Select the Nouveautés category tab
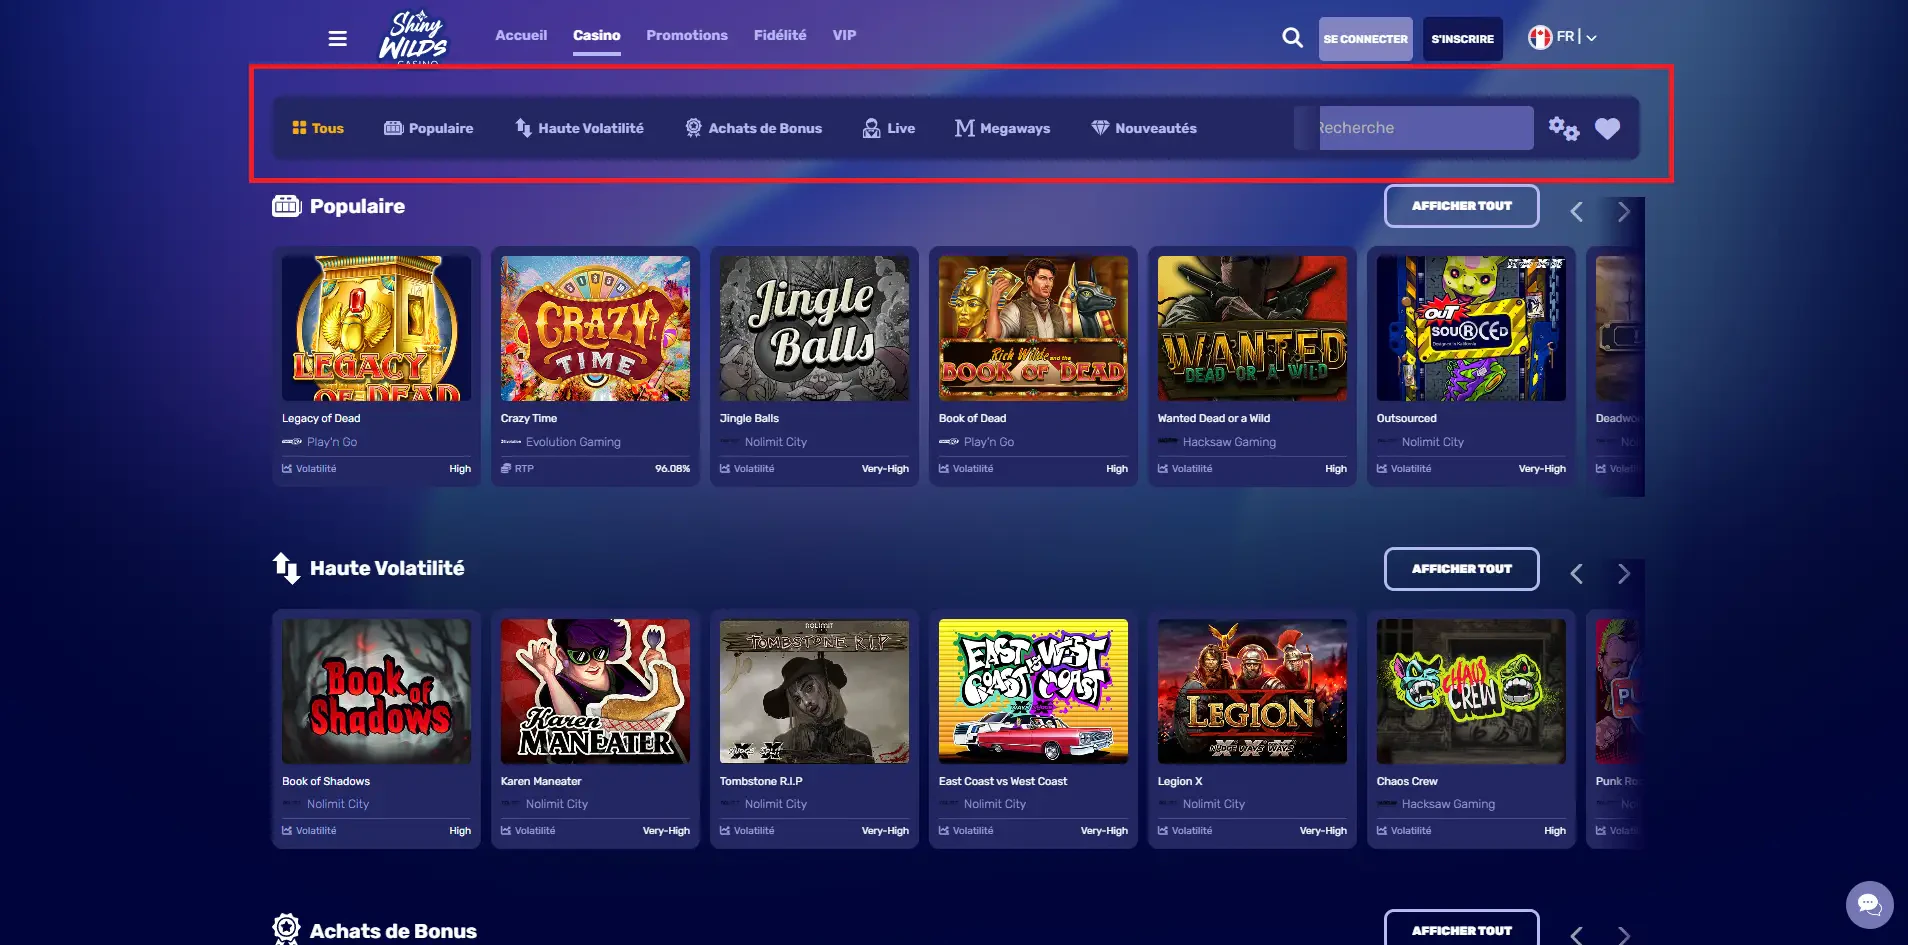The image size is (1908, 945). [x=1144, y=128]
